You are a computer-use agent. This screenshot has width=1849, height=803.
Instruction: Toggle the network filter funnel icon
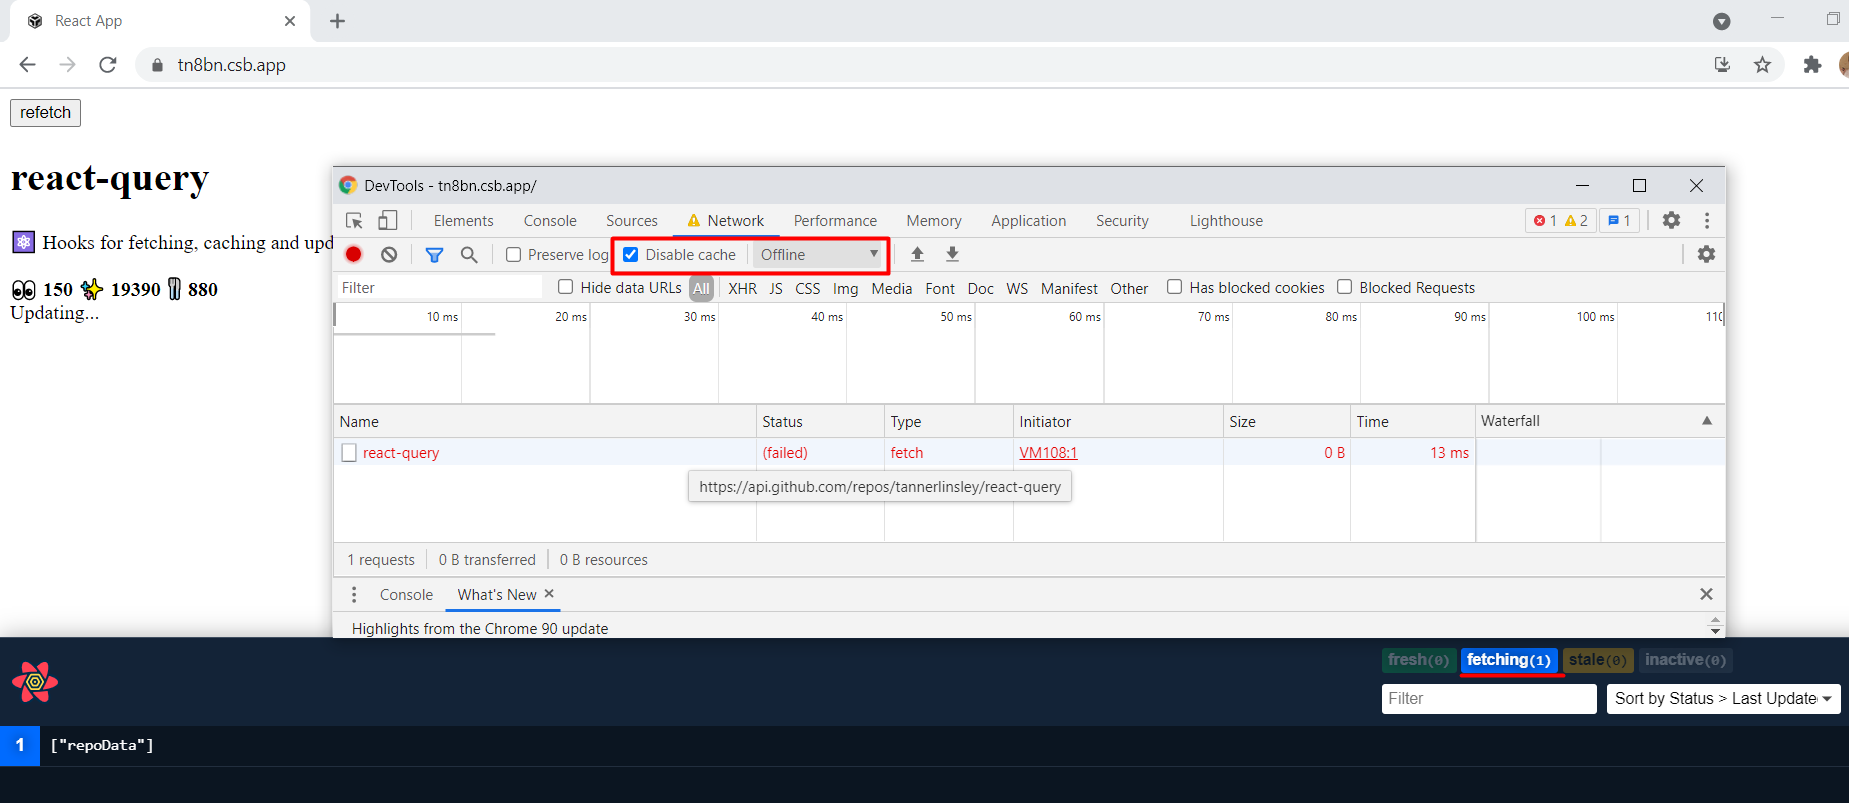pos(434,255)
